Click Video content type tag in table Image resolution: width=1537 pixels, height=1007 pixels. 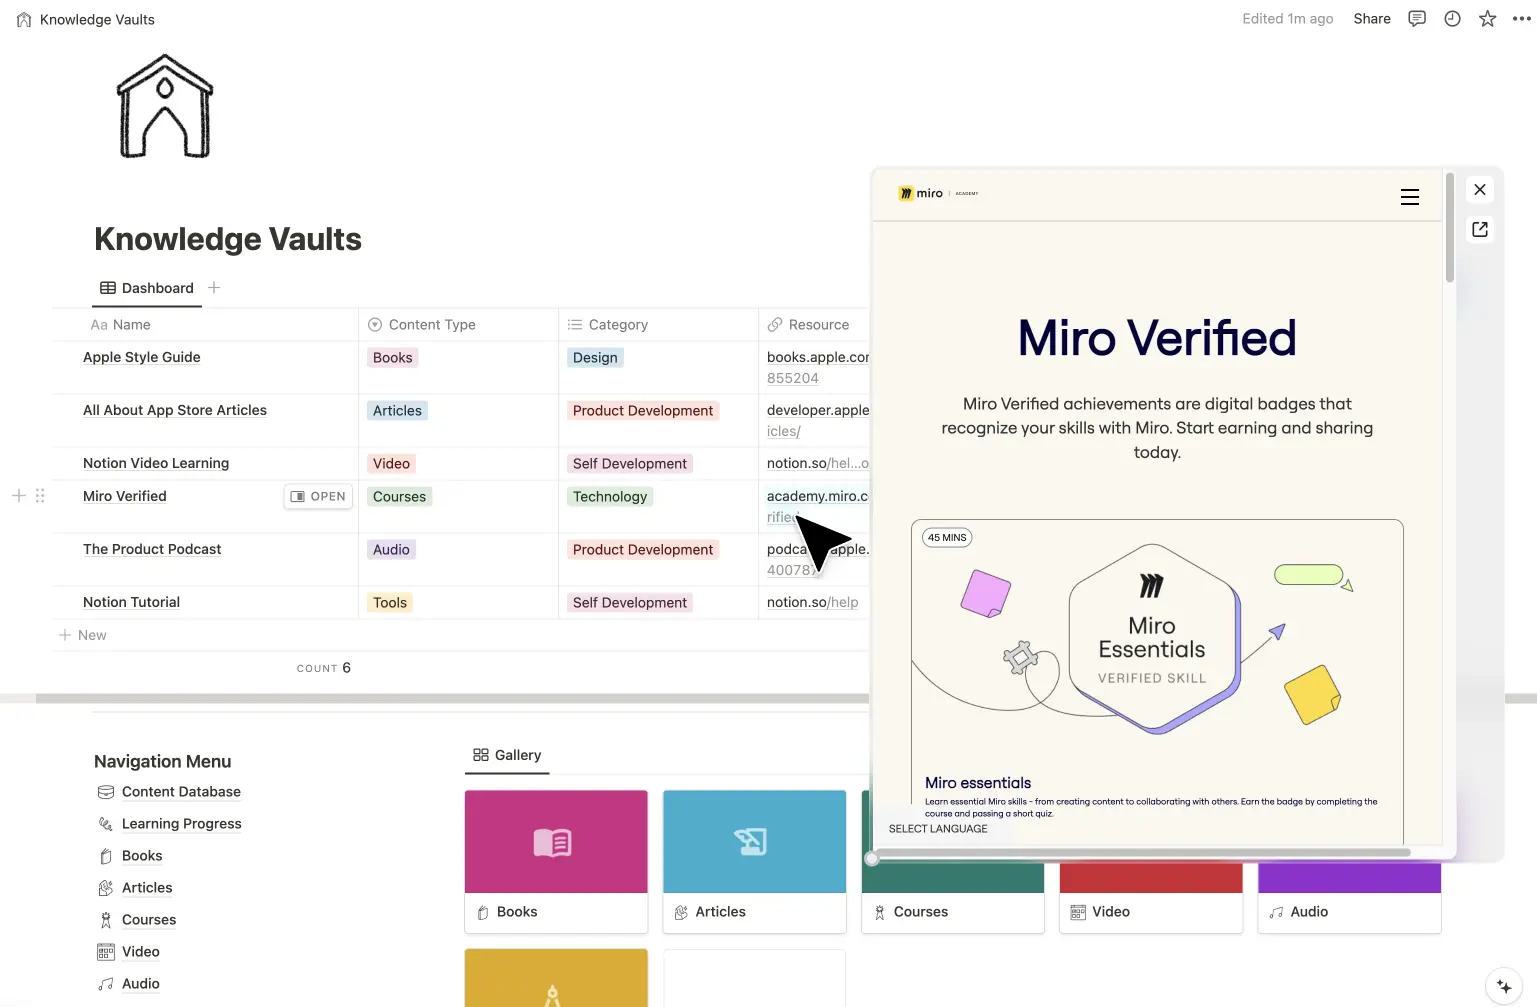point(391,464)
